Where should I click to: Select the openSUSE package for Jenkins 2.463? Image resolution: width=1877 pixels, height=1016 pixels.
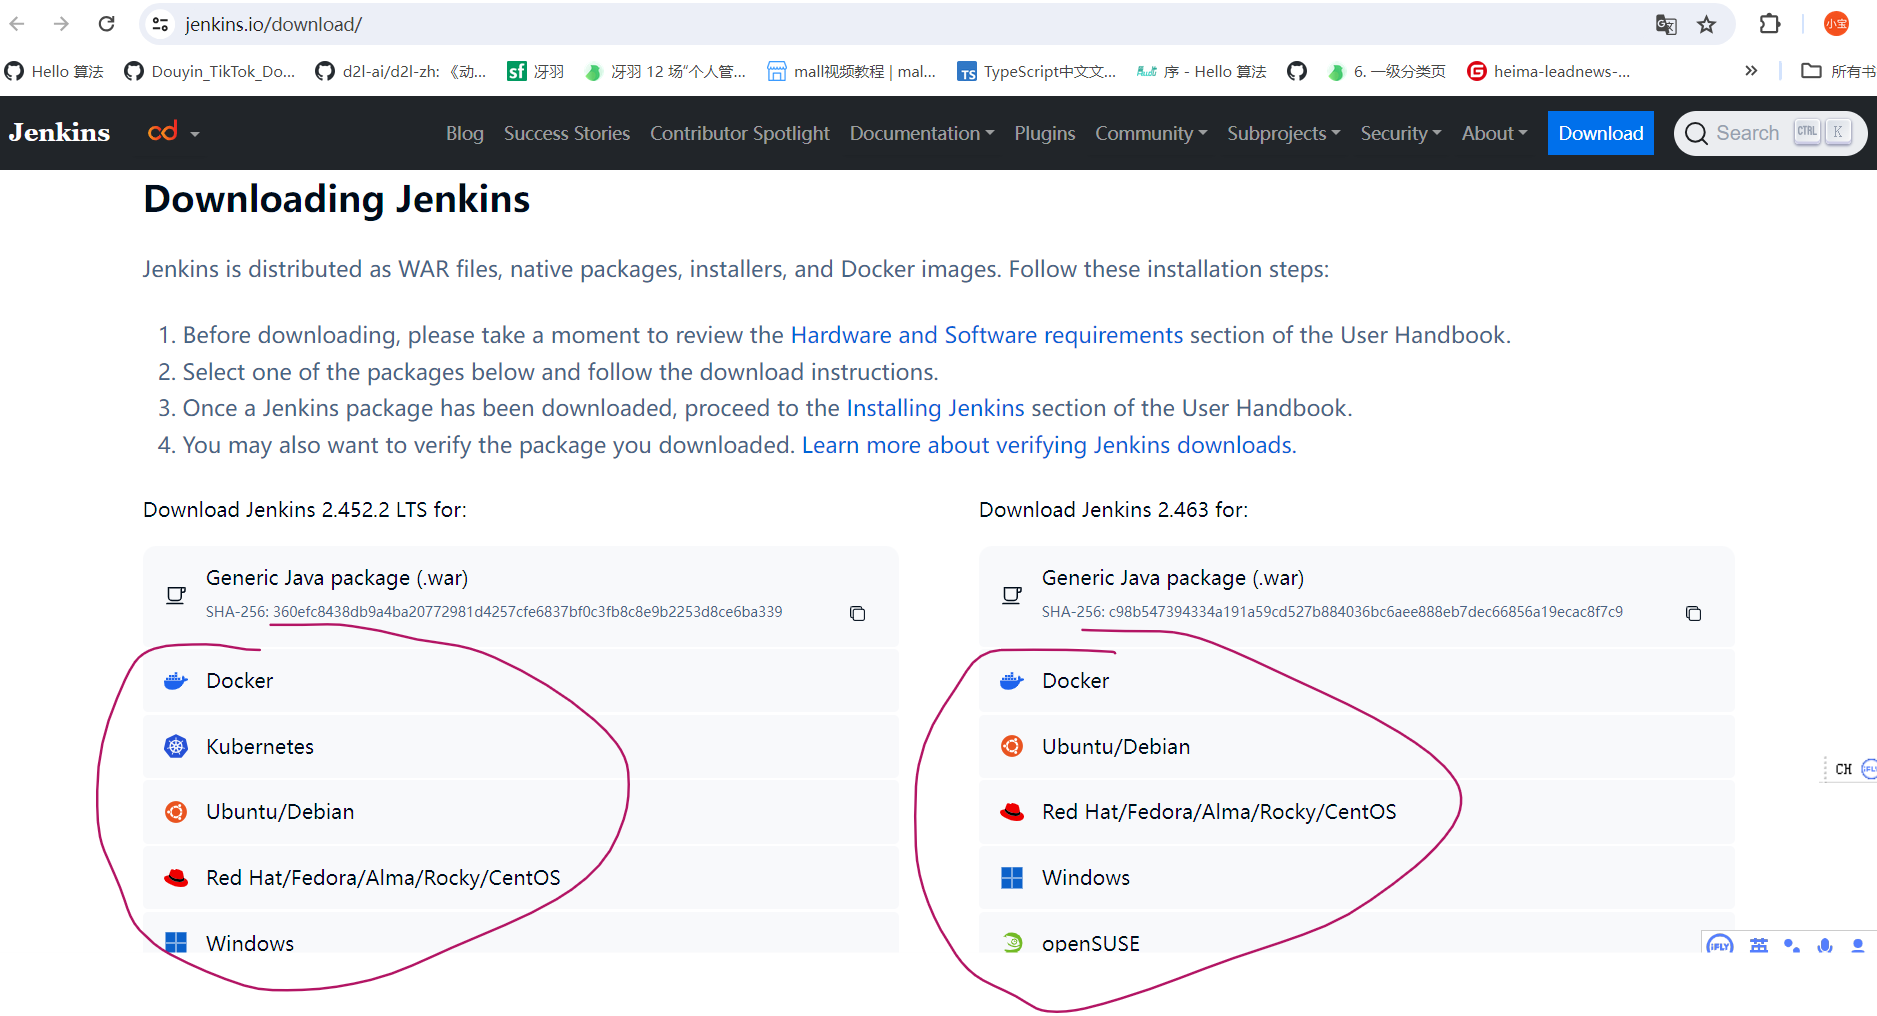click(x=1090, y=942)
